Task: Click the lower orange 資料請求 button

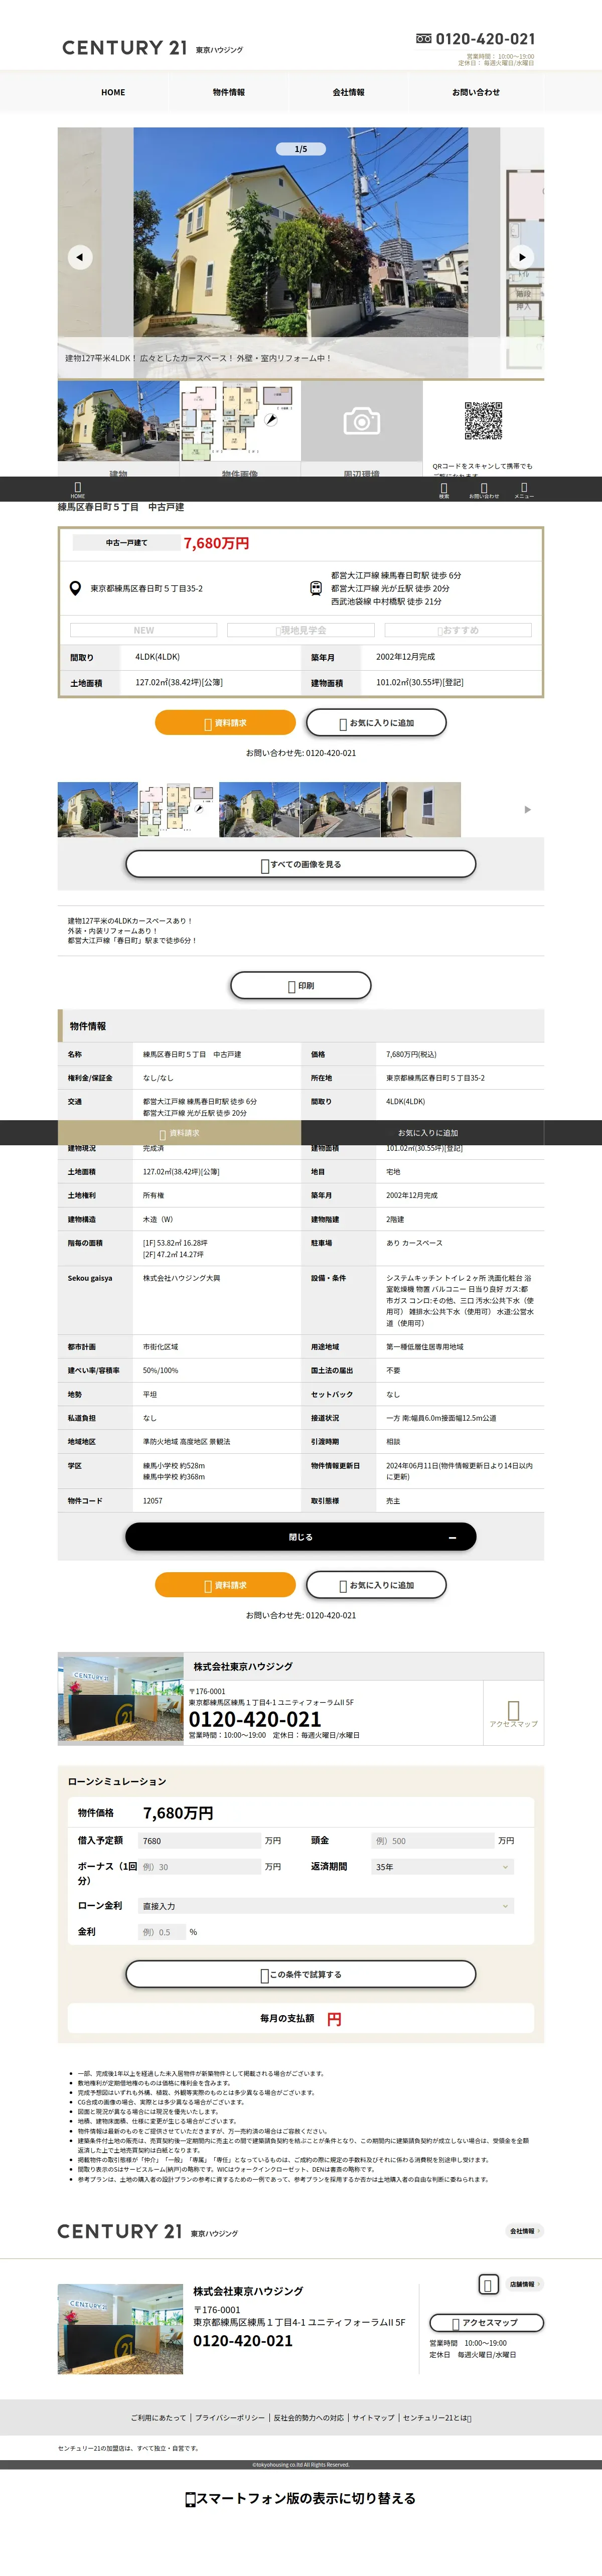Action: coord(225,1584)
